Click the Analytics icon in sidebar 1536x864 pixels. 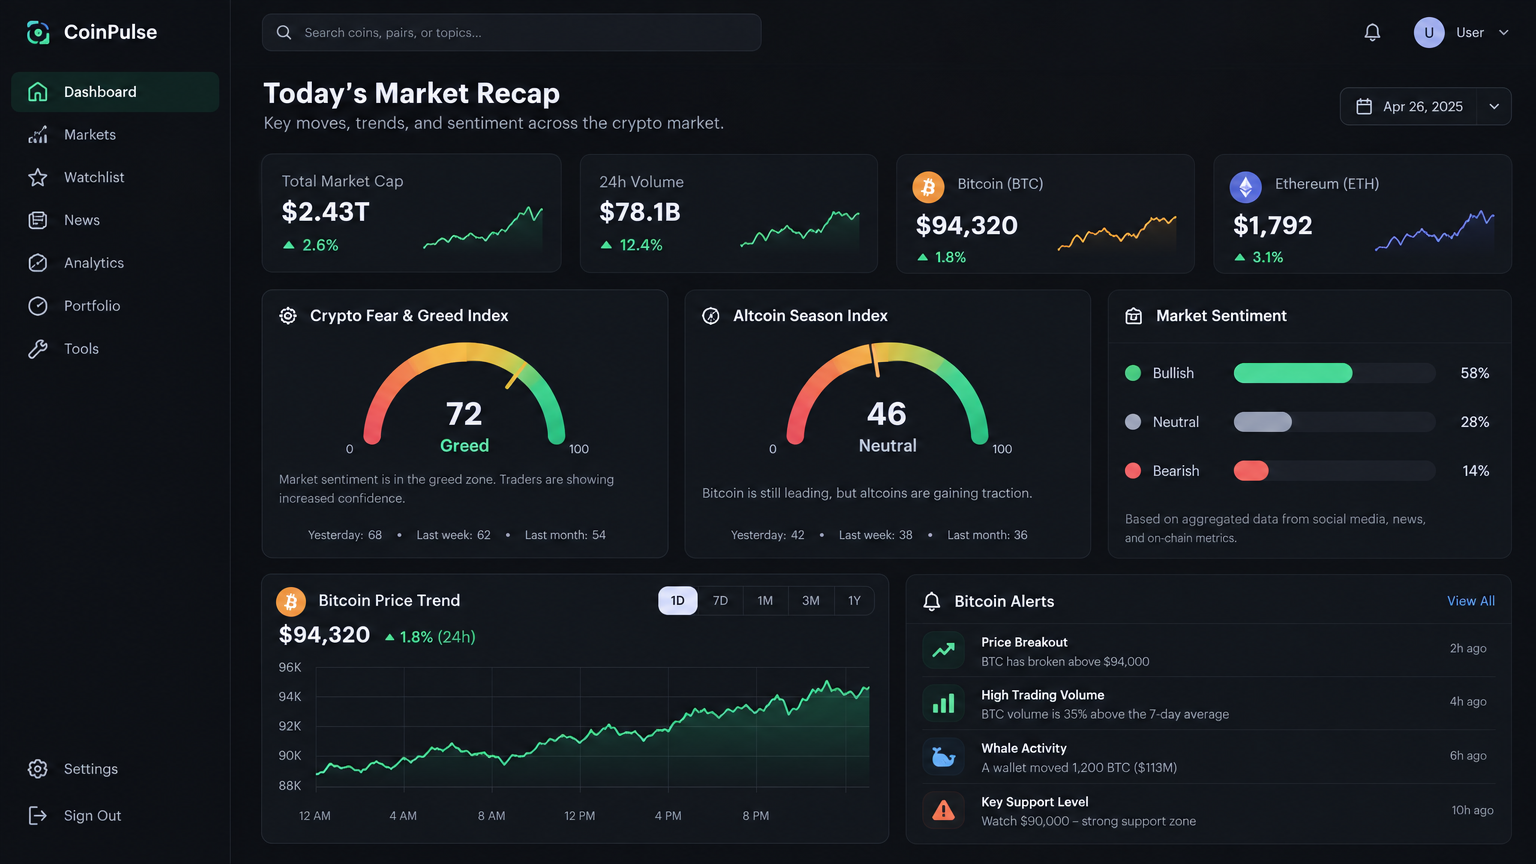[38, 263]
